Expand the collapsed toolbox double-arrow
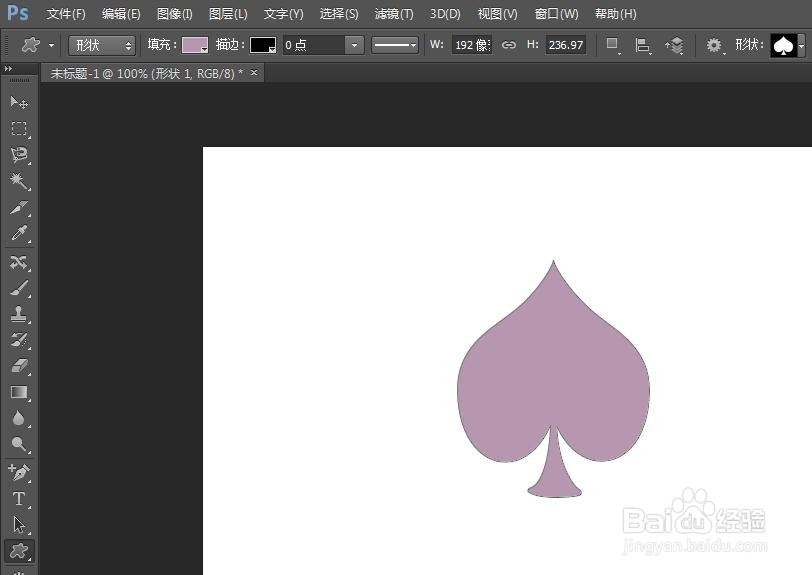This screenshot has width=812, height=575. pyautogui.click(x=8, y=68)
